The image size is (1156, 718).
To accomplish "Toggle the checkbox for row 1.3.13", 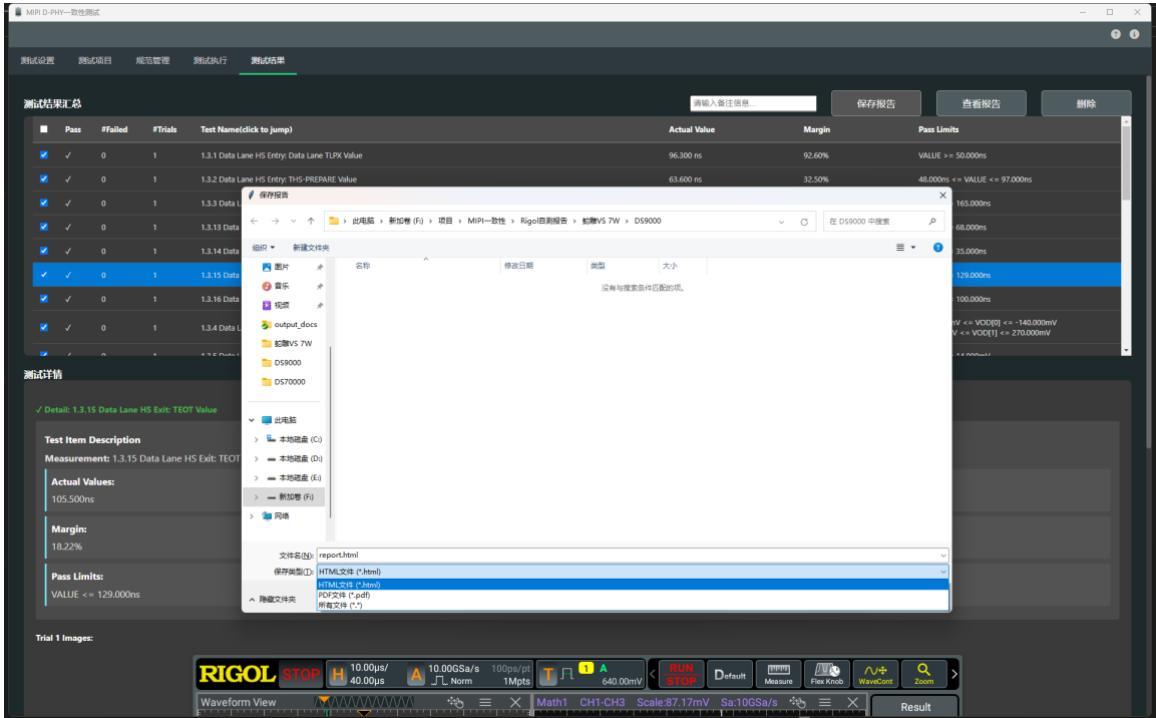I will (43, 226).
